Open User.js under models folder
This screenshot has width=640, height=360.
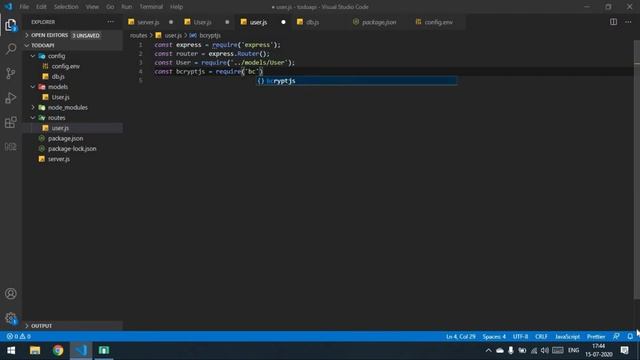[x=60, y=97]
